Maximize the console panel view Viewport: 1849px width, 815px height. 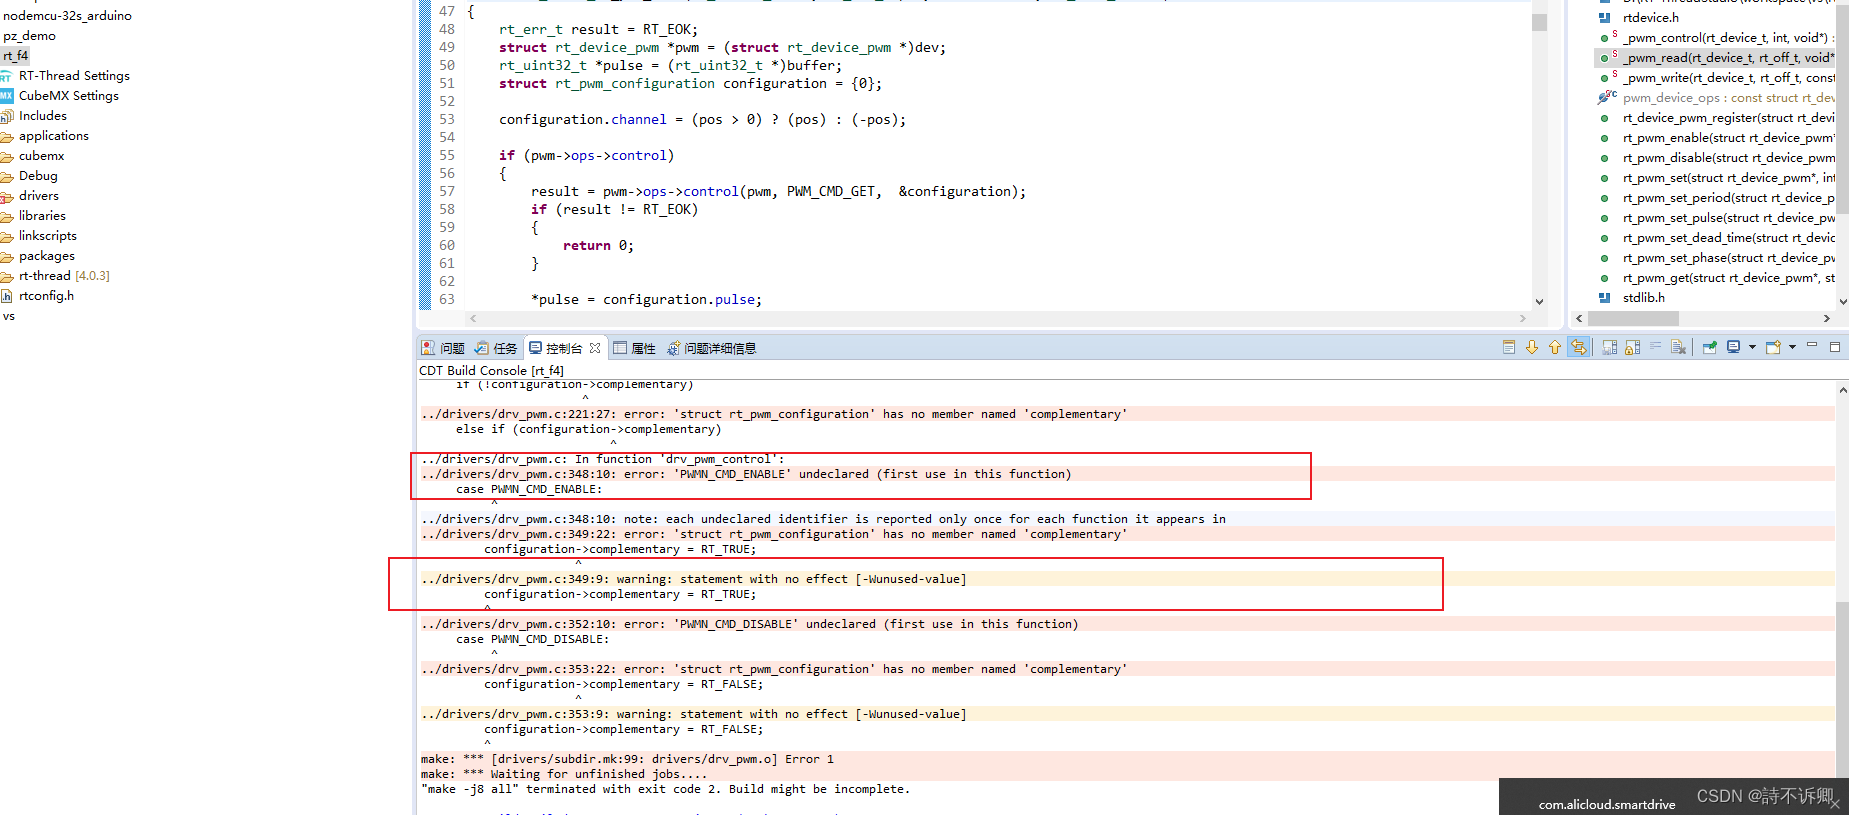[x=1835, y=347]
